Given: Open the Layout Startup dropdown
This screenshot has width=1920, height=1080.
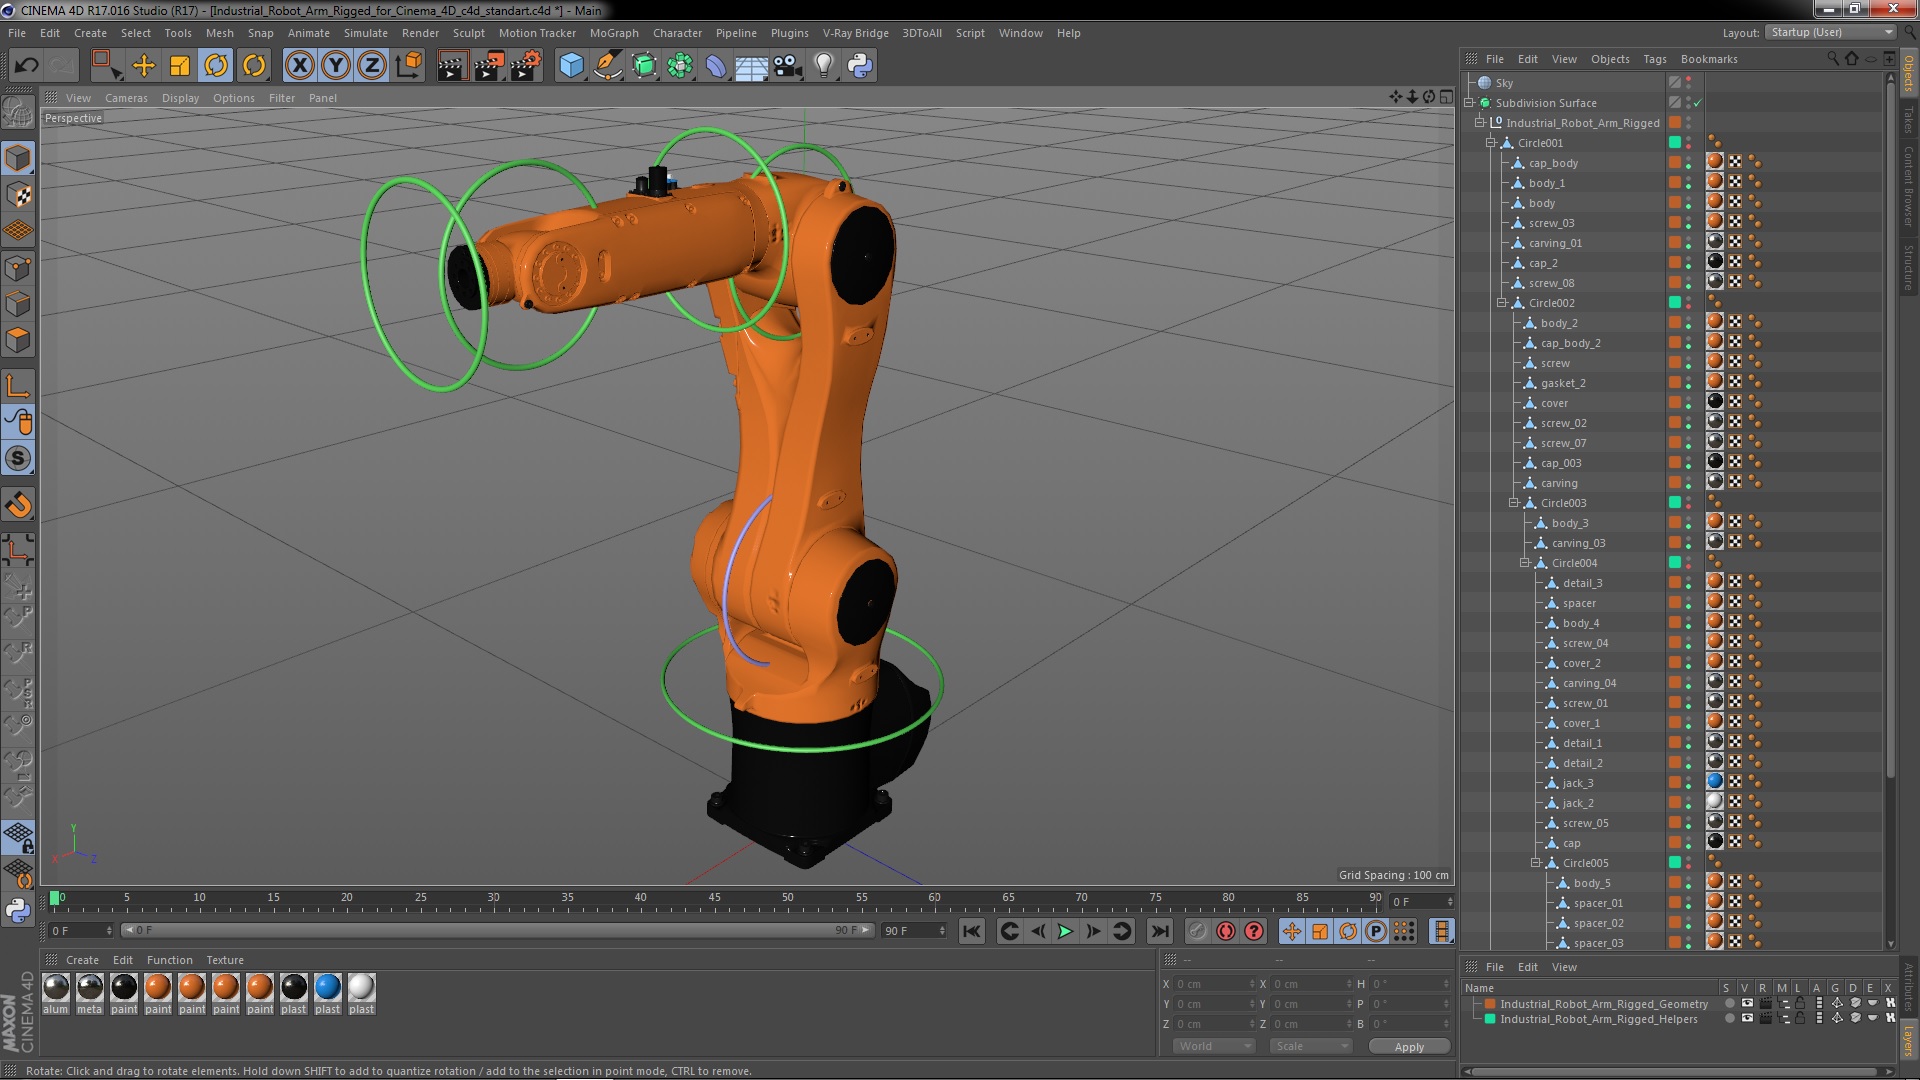Looking at the screenshot, I should point(1830,33).
